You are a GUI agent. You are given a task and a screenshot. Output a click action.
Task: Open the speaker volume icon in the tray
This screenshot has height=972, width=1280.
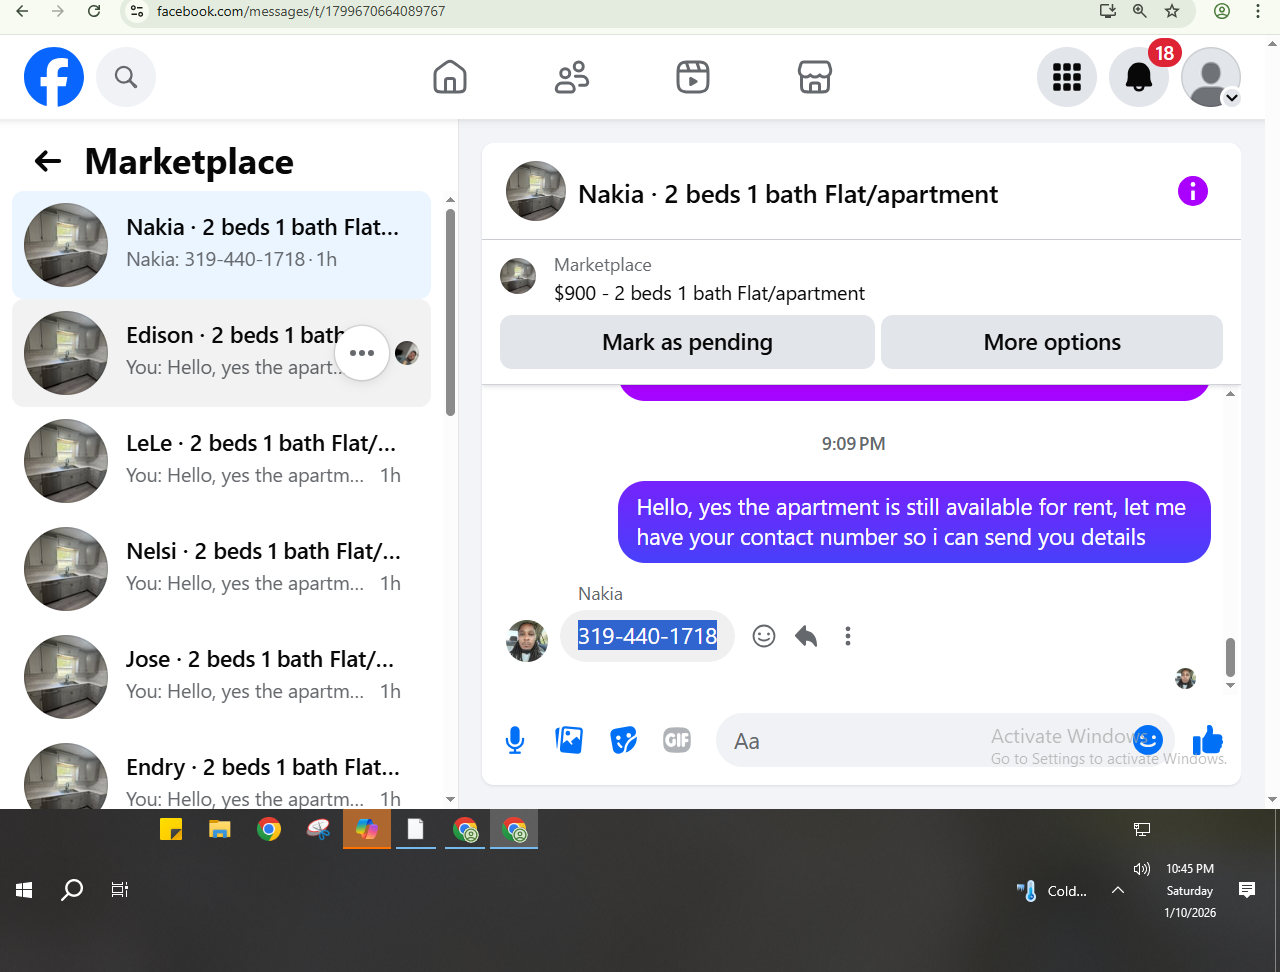pos(1141,869)
